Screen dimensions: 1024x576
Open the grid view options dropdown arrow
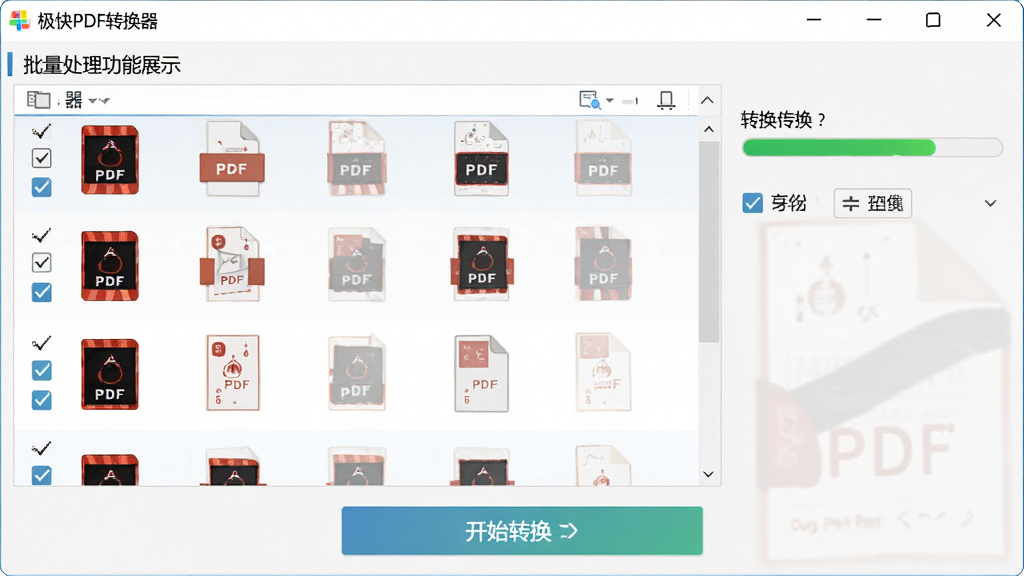[x=99, y=101]
